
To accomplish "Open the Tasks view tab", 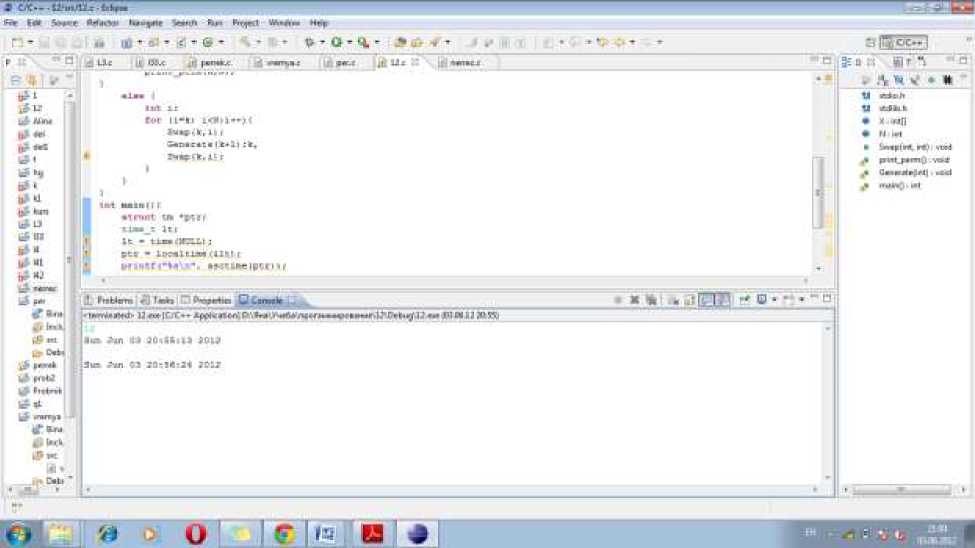I will pyautogui.click(x=158, y=300).
